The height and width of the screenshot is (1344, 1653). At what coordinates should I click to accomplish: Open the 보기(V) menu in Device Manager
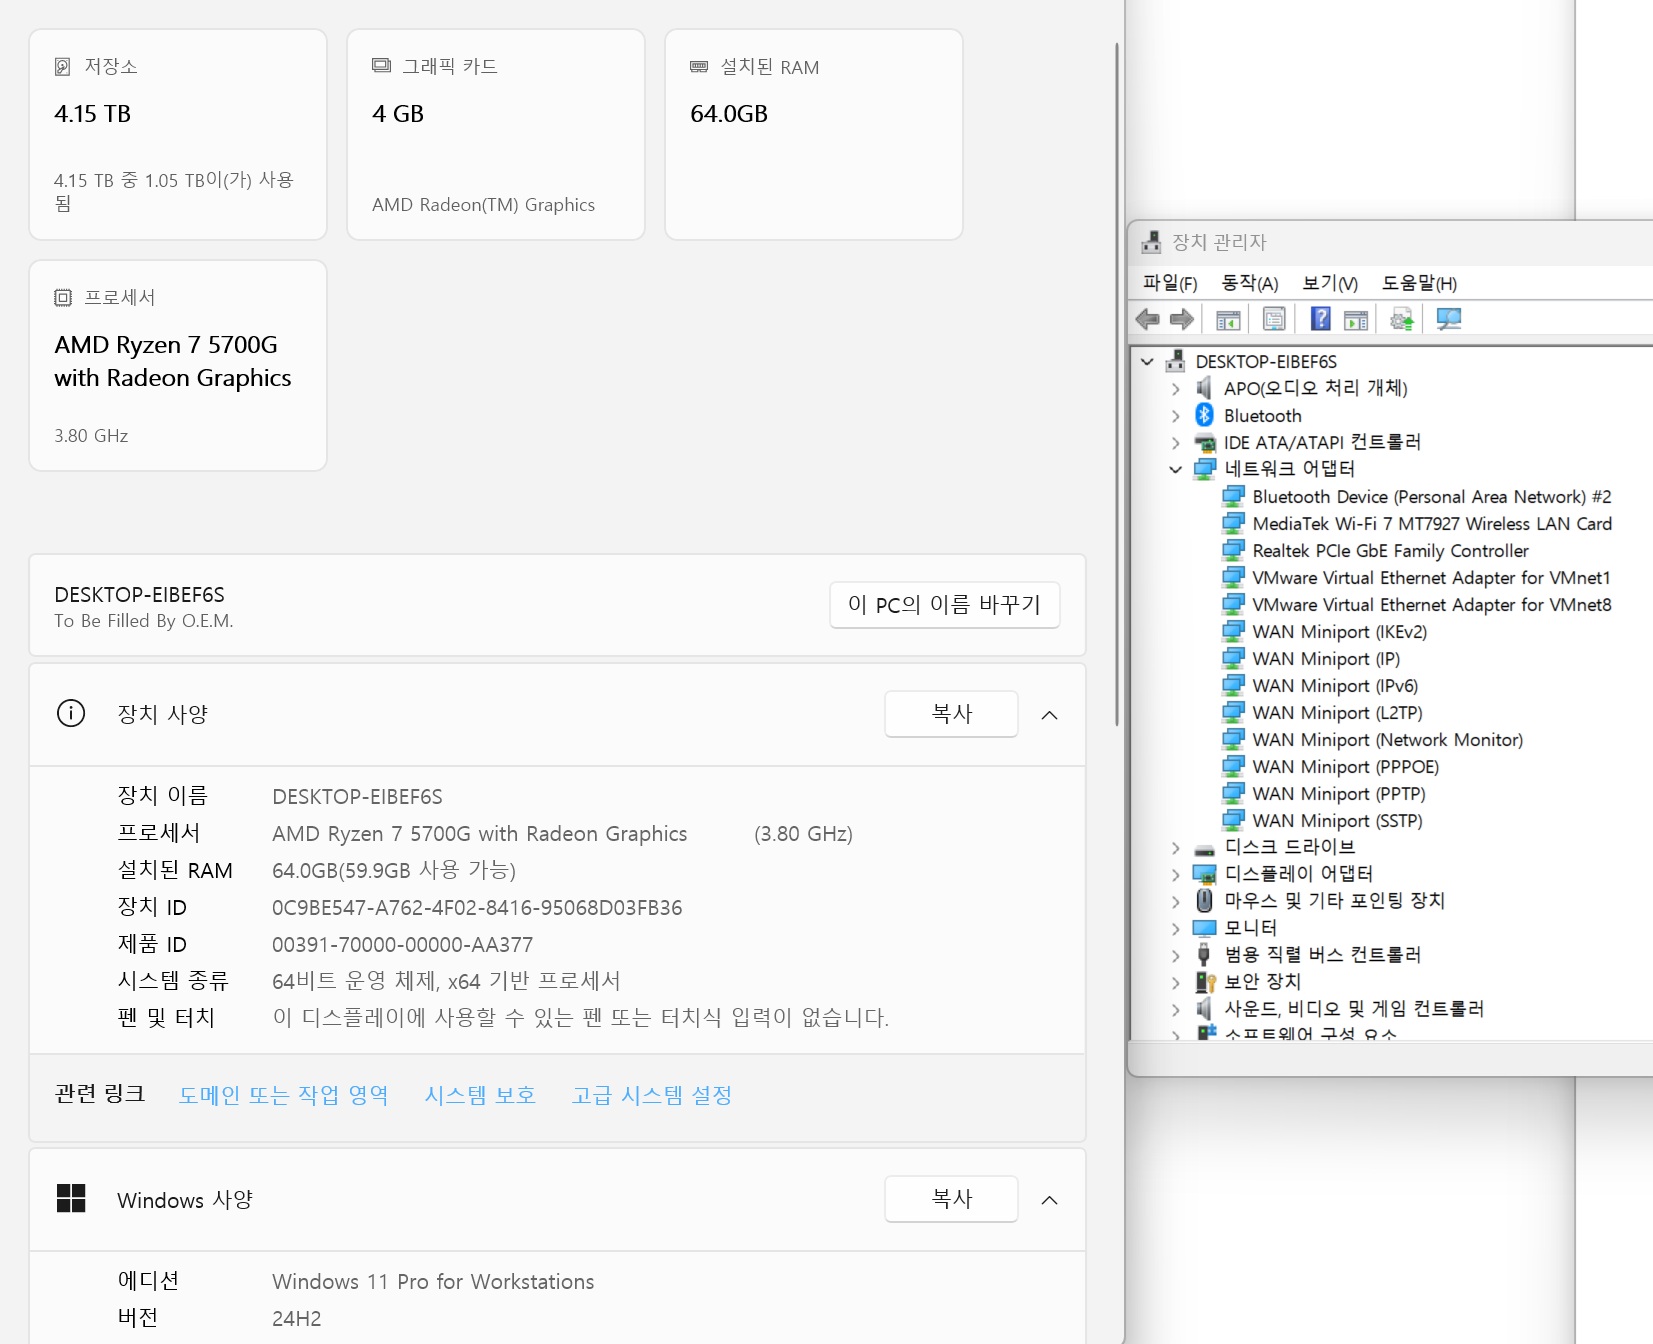click(x=1330, y=283)
